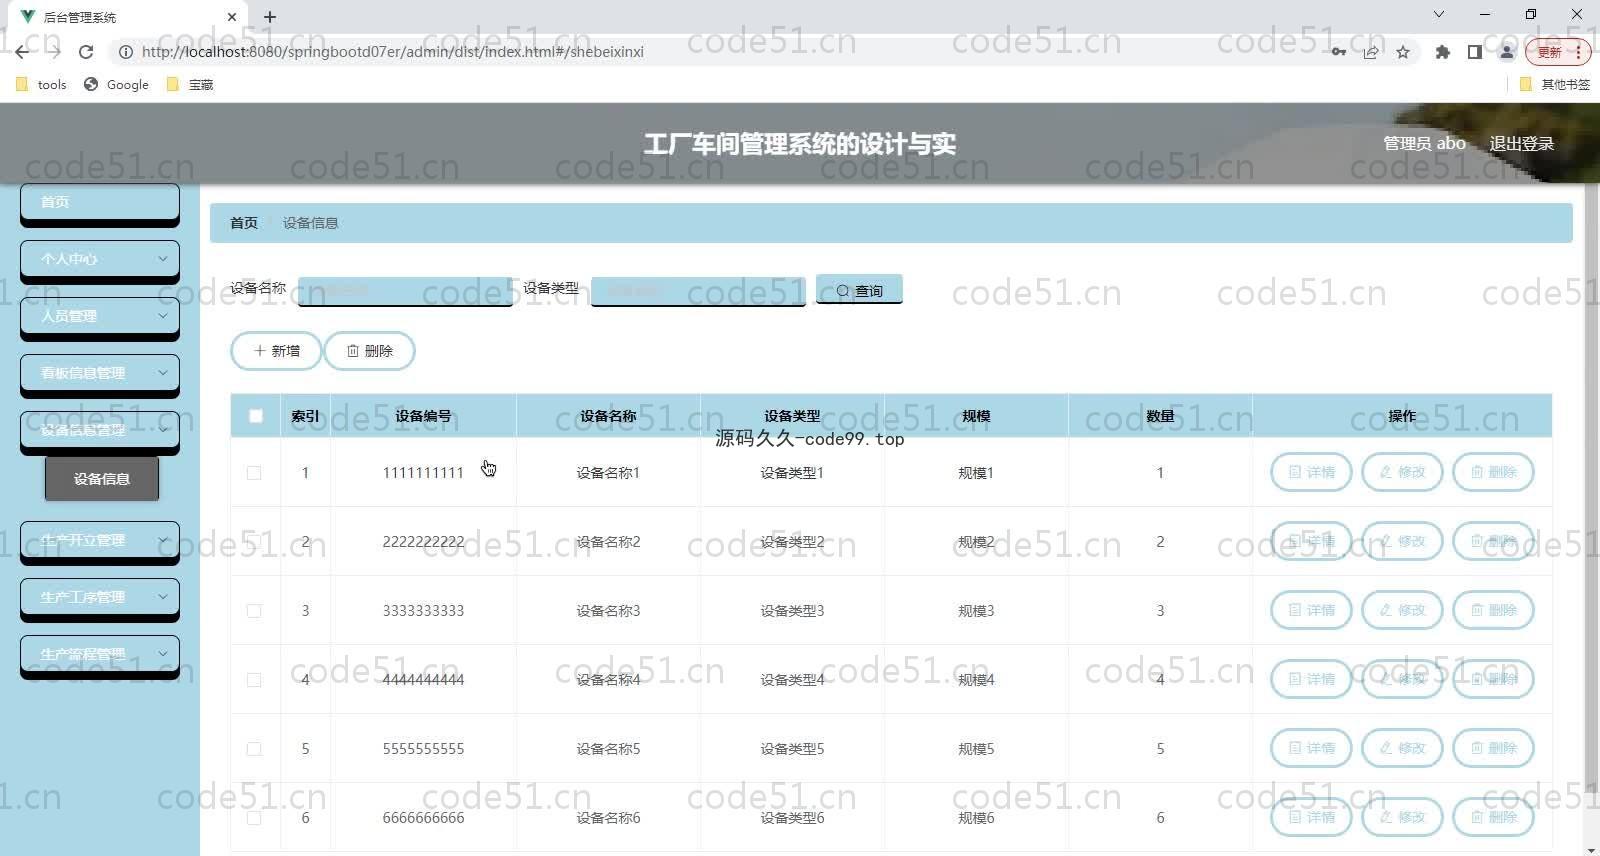Click the 设备编号 column header

(423, 416)
